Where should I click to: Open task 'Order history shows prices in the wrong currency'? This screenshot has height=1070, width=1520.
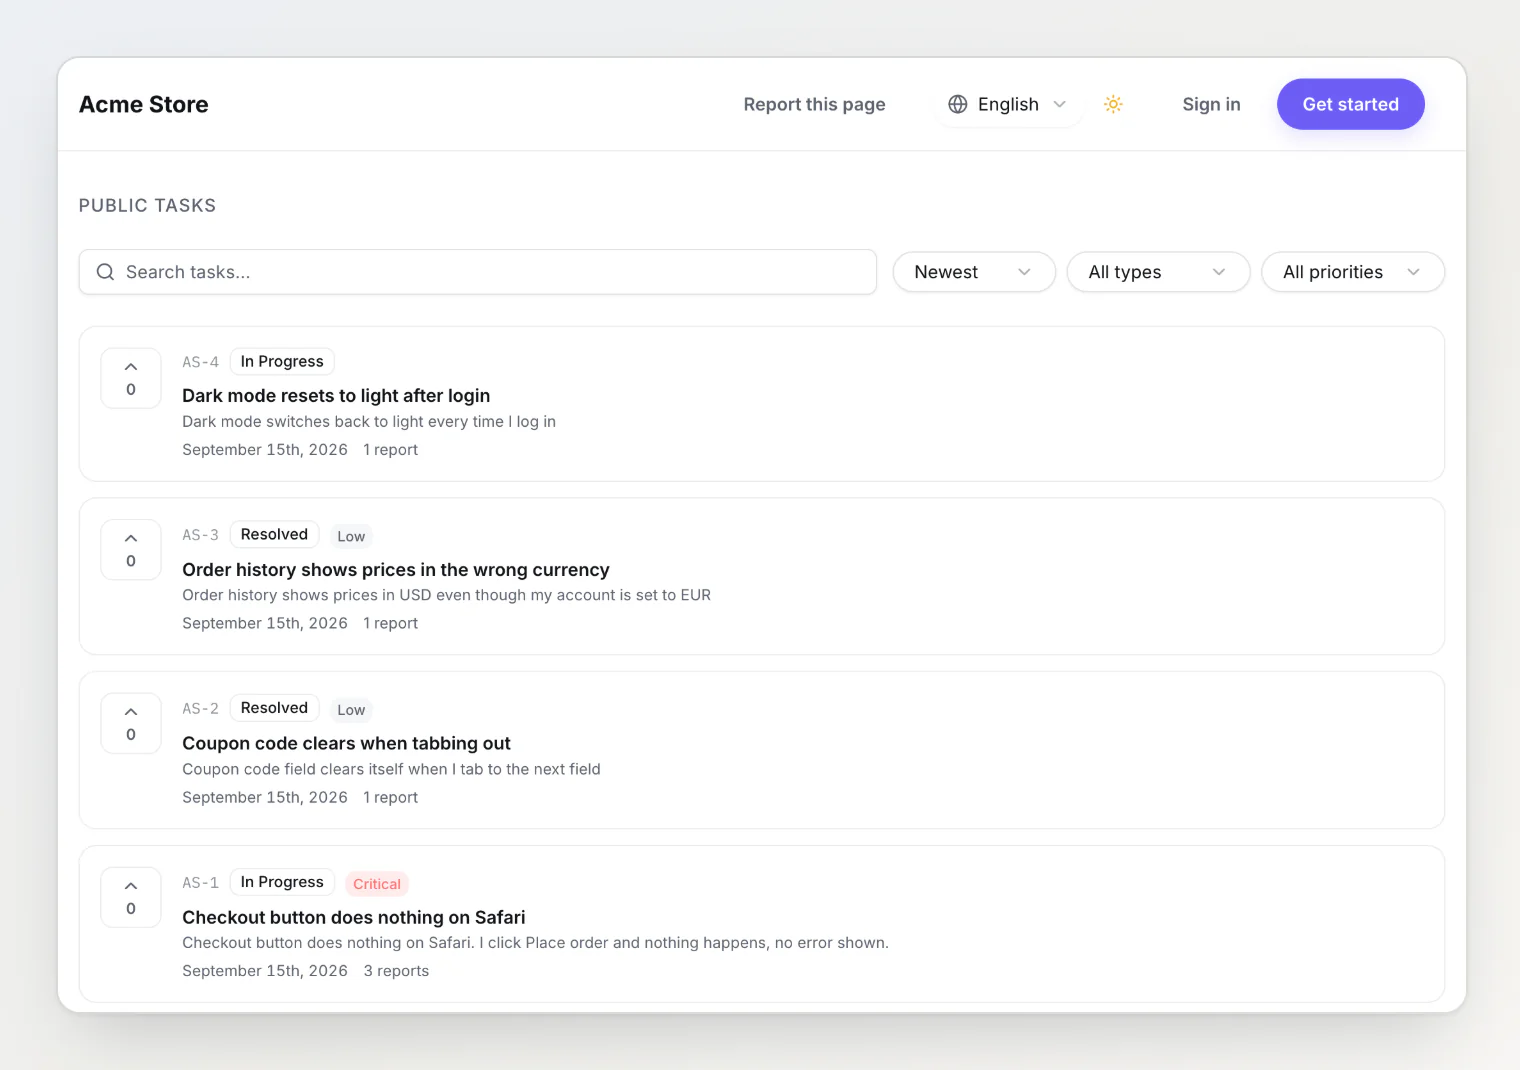(x=396, y=570)
